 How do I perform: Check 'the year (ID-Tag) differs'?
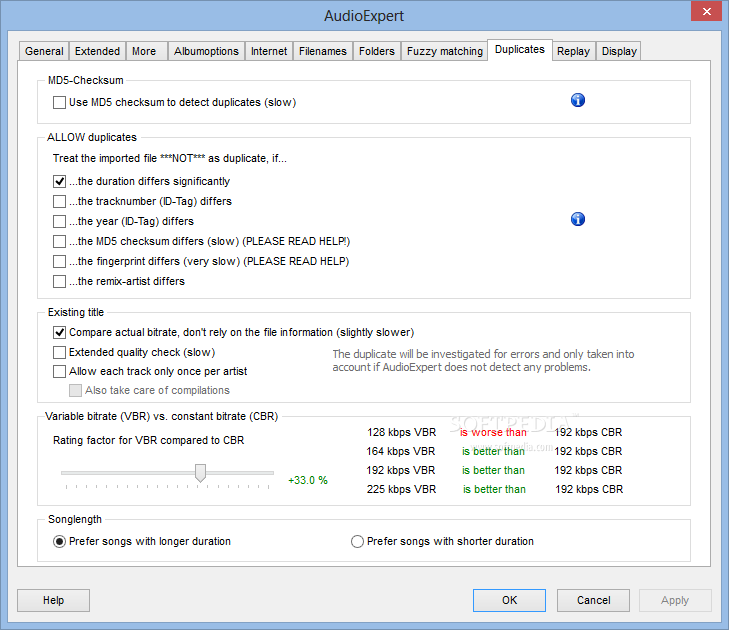(60, 221)
